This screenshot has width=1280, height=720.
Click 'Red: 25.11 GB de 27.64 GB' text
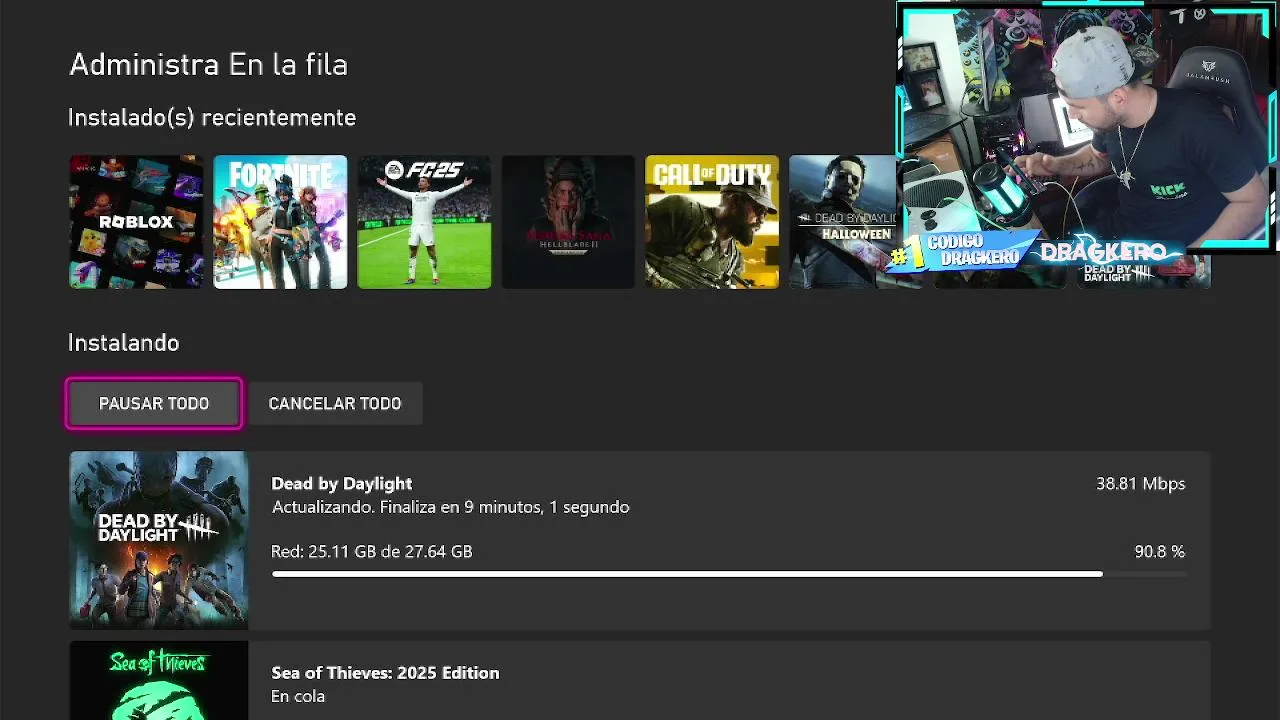click(x=372, y=551)
